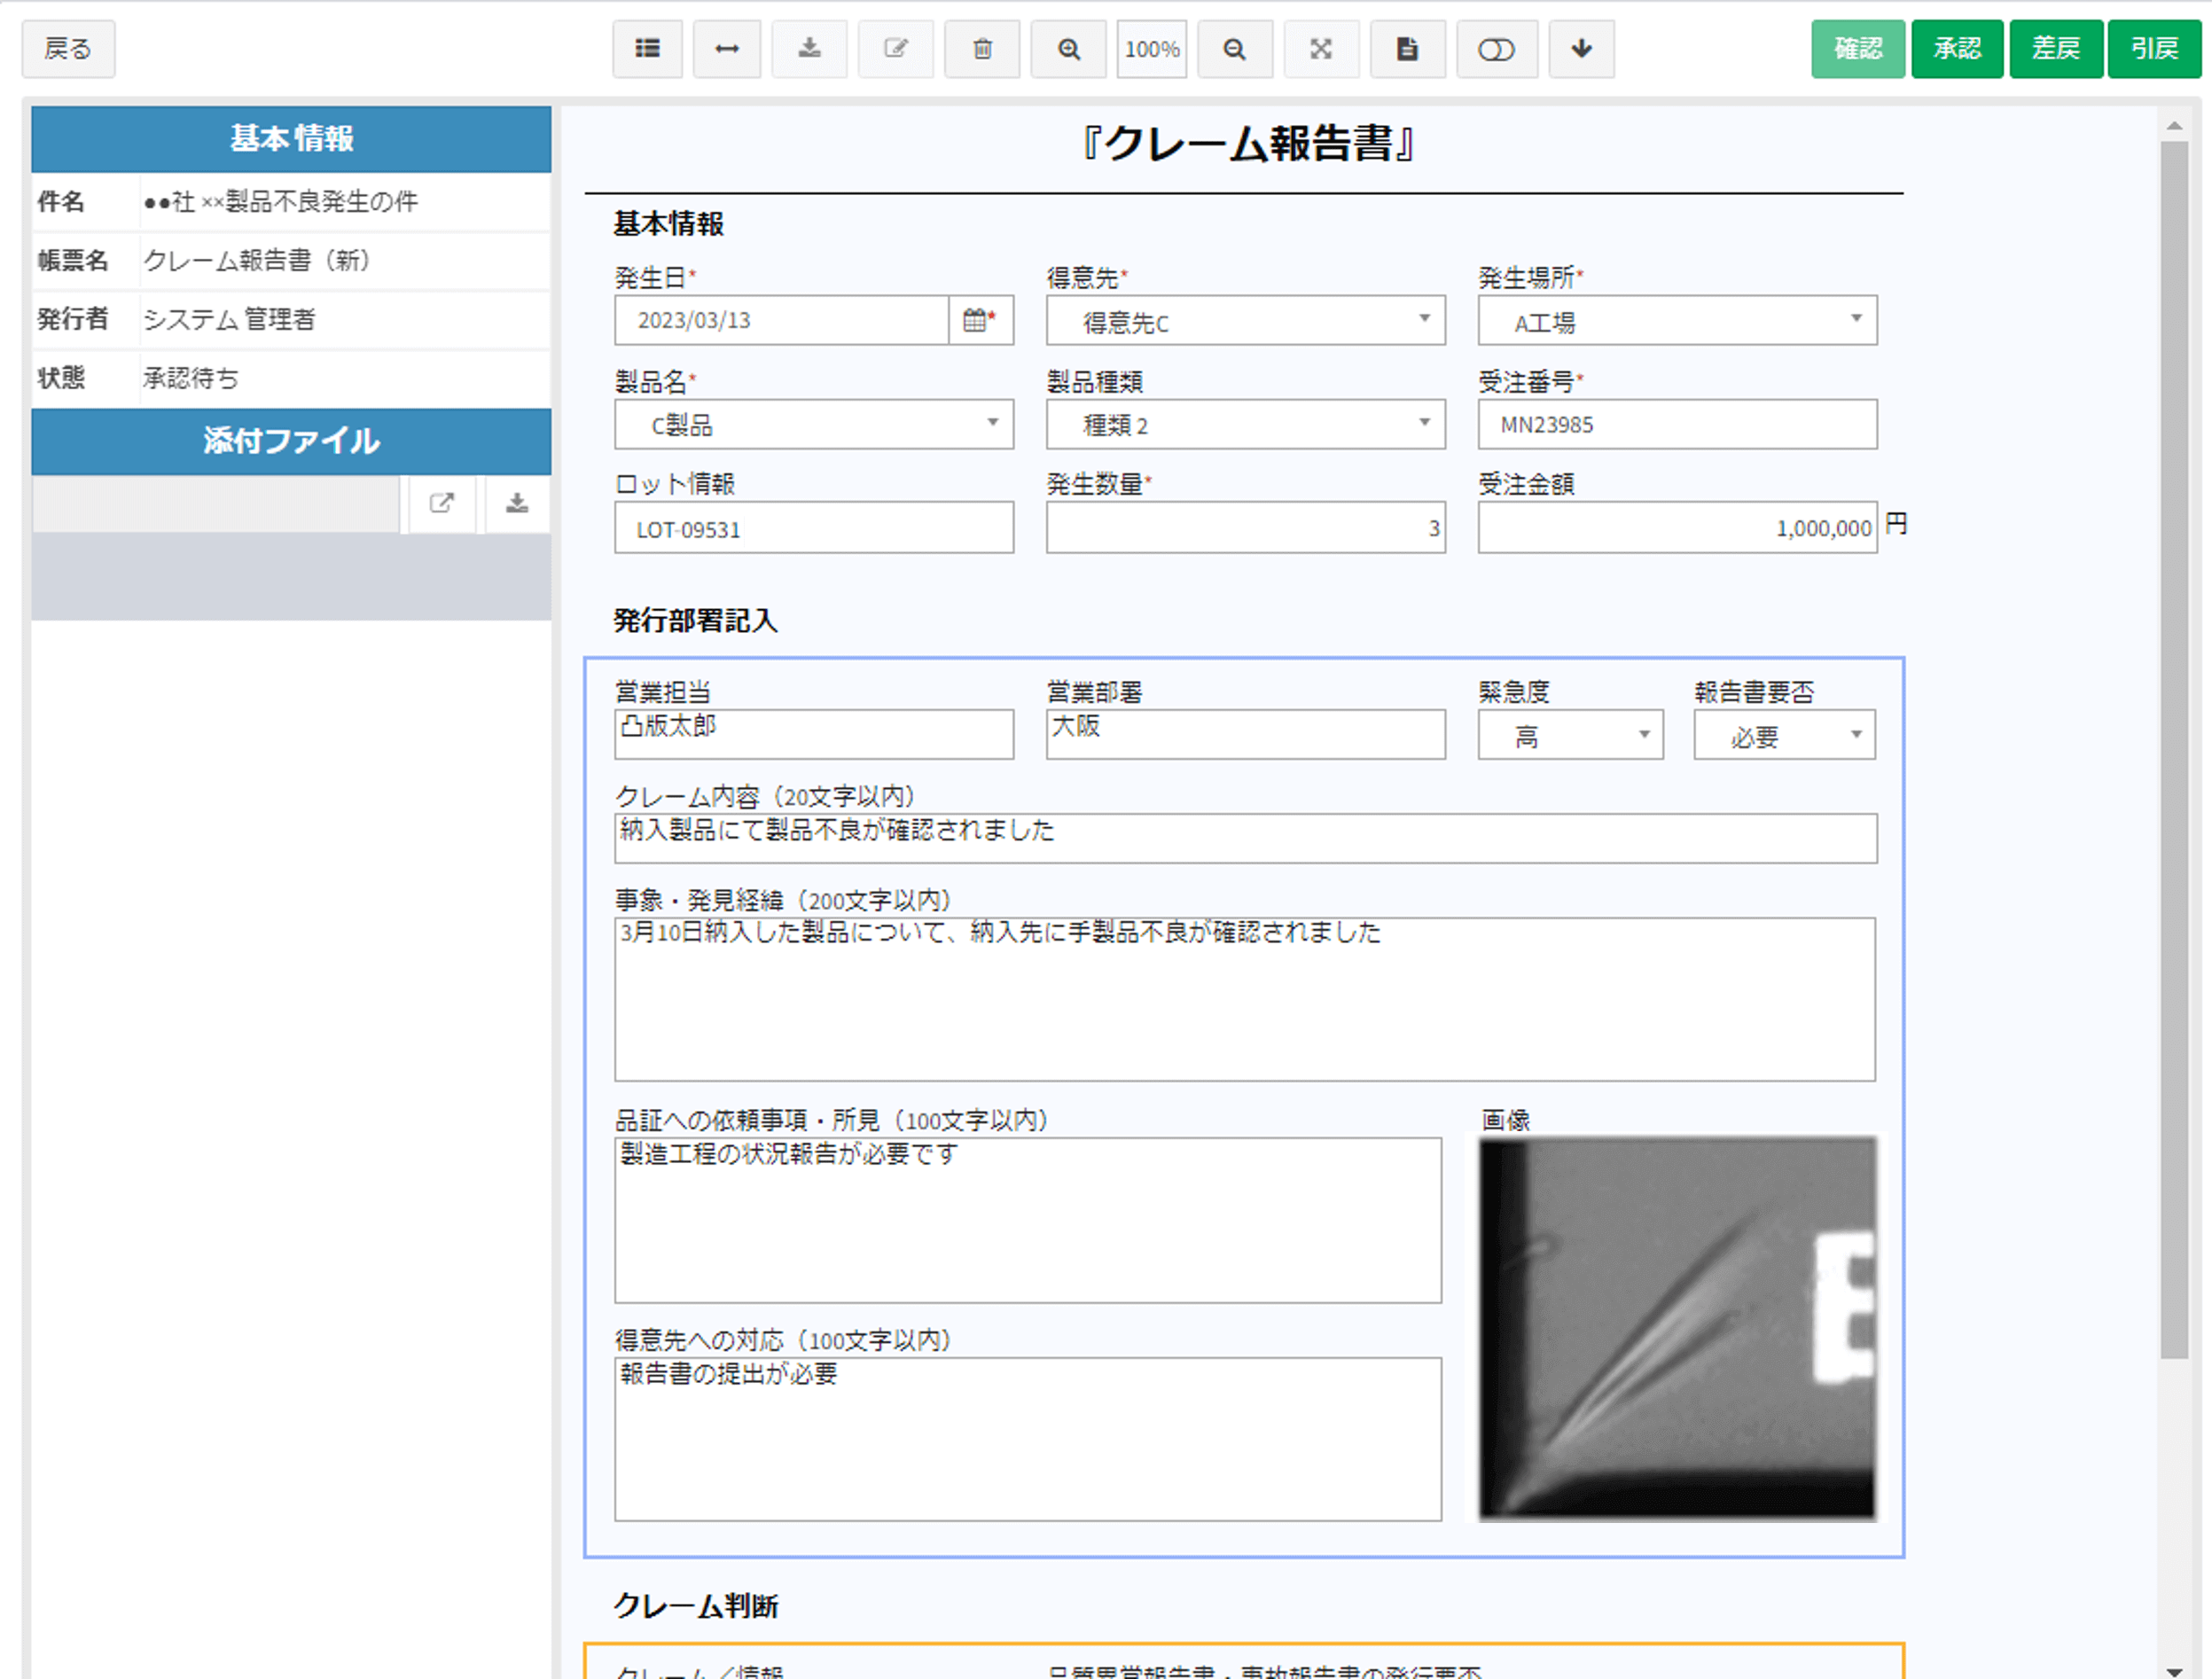Click the 差戻 send-back button
This screenshot has height=1679, width=2212.
click(2056, 49)
